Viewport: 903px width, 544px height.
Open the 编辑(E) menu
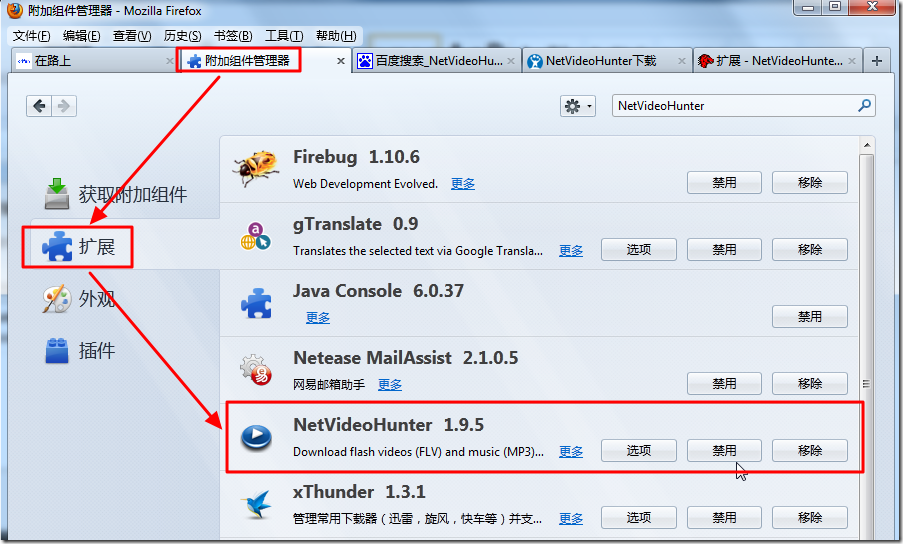click(x=81, y=36)
